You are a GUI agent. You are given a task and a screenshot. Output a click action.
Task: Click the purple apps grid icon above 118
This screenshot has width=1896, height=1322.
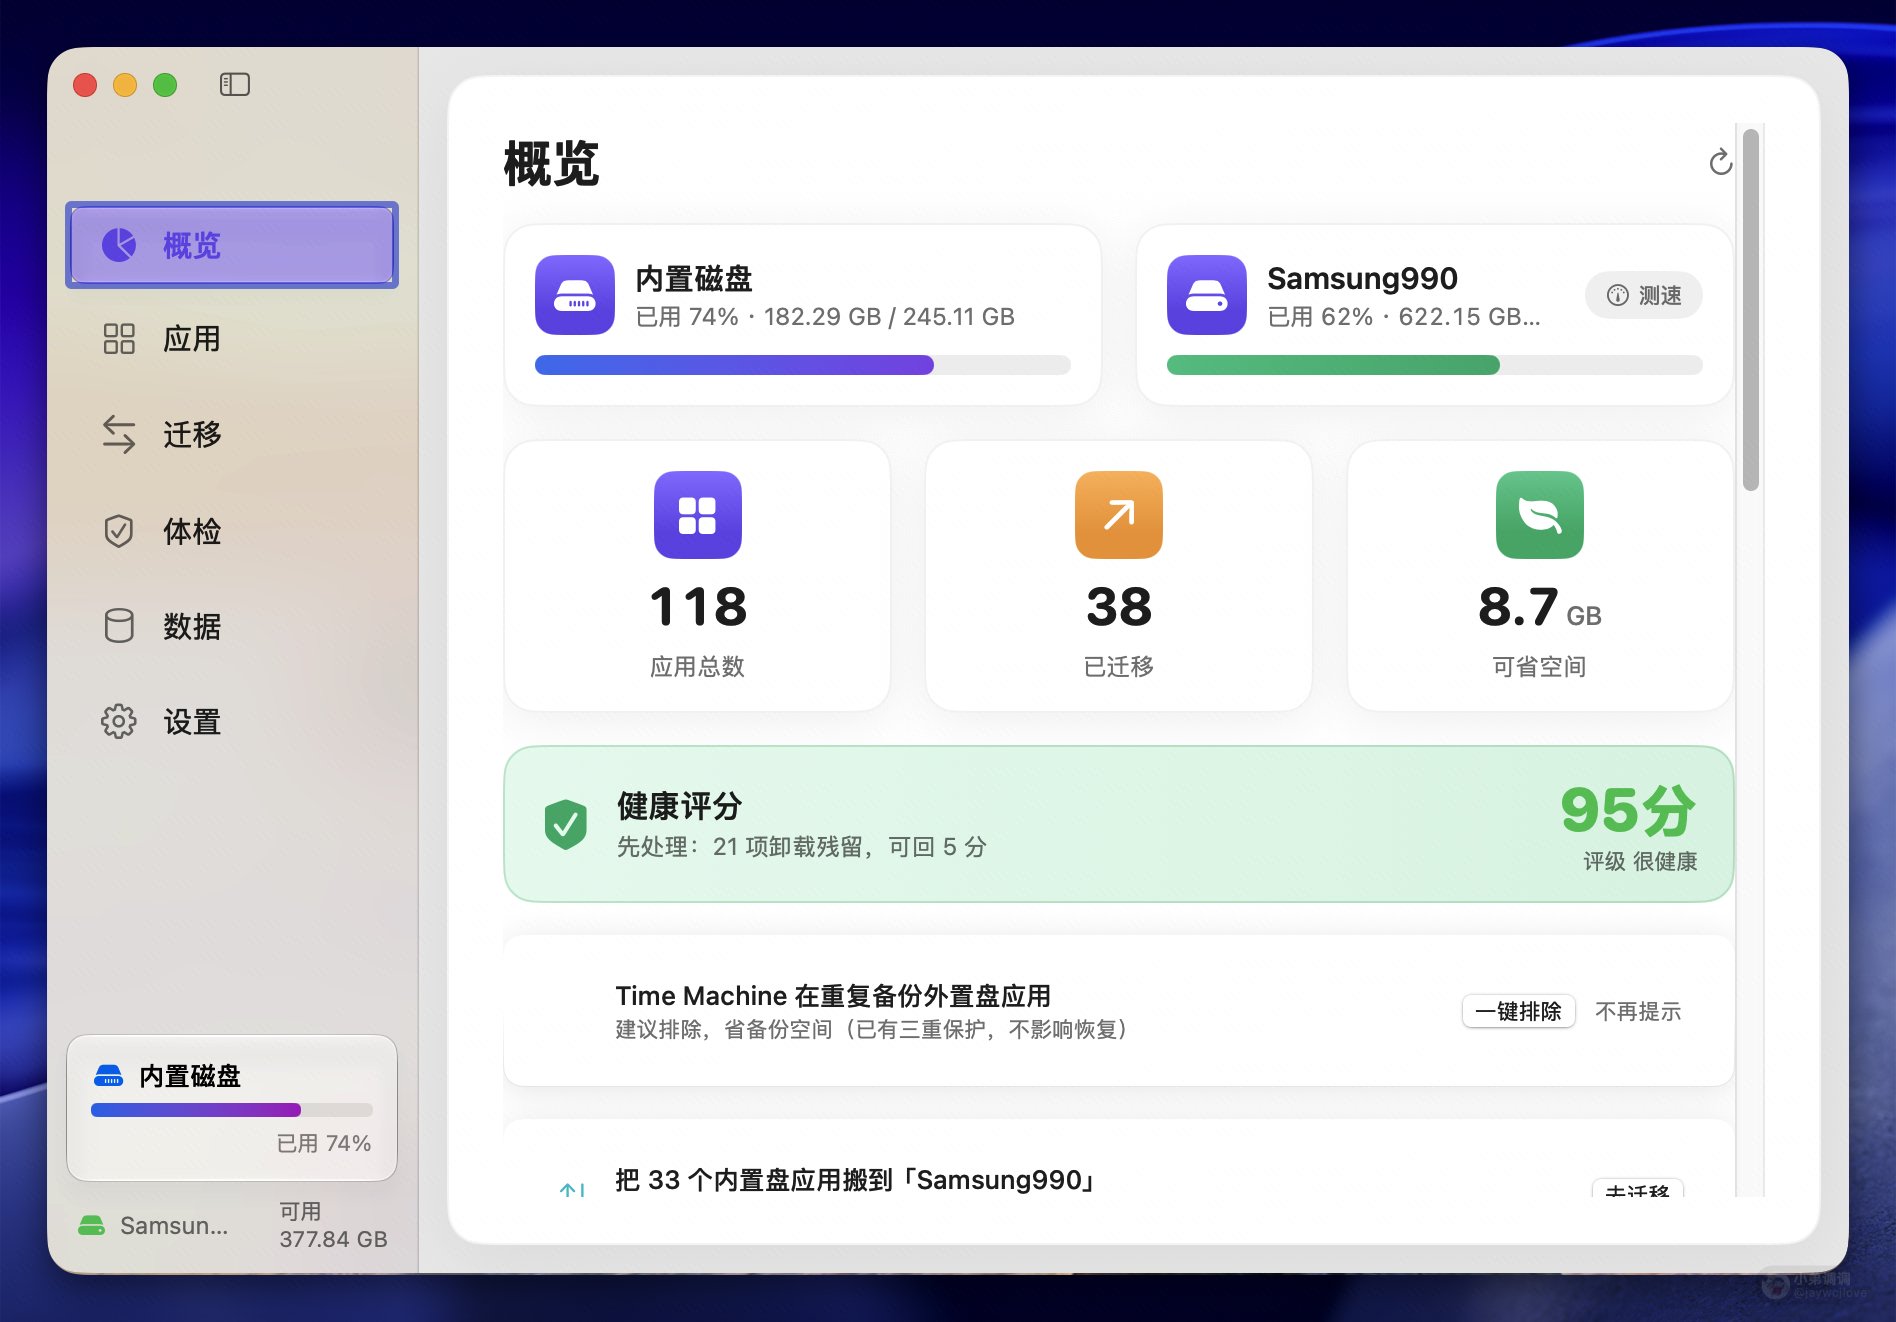tap(698, 515)
